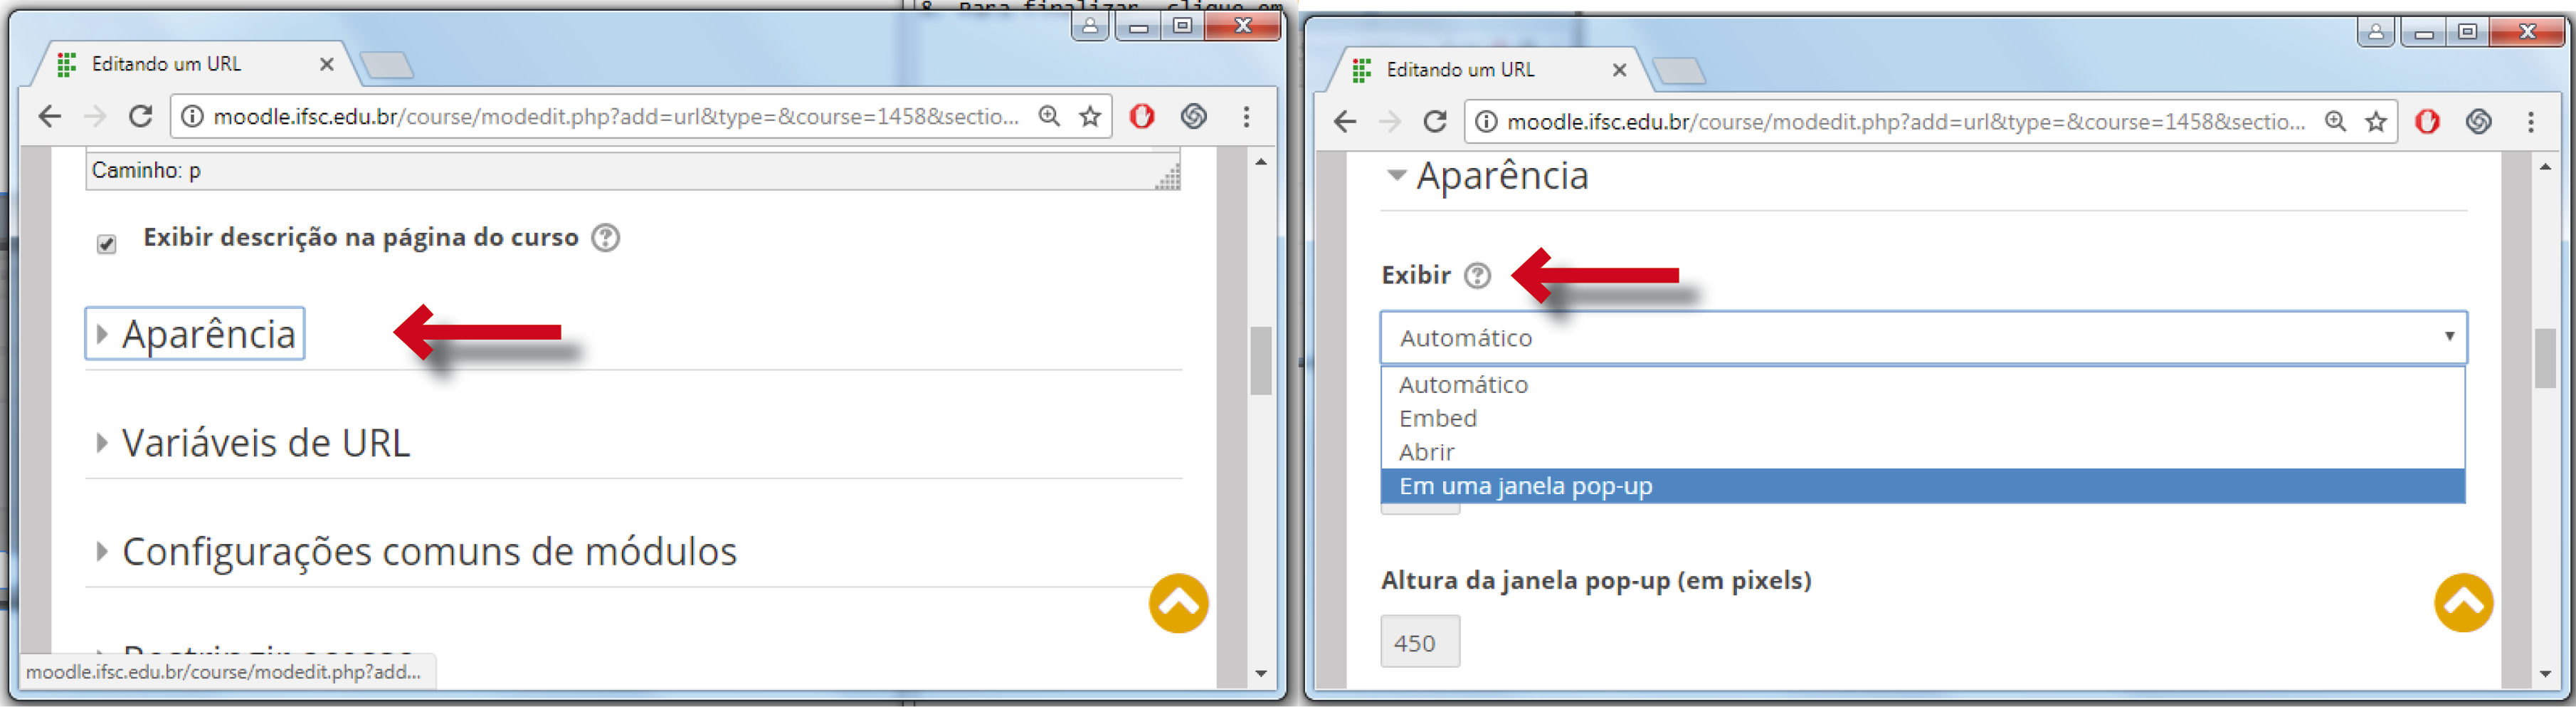2576x707 pixels.
Task: Expand Configurações comuns de módulos section
Action: tap(428, 552)
